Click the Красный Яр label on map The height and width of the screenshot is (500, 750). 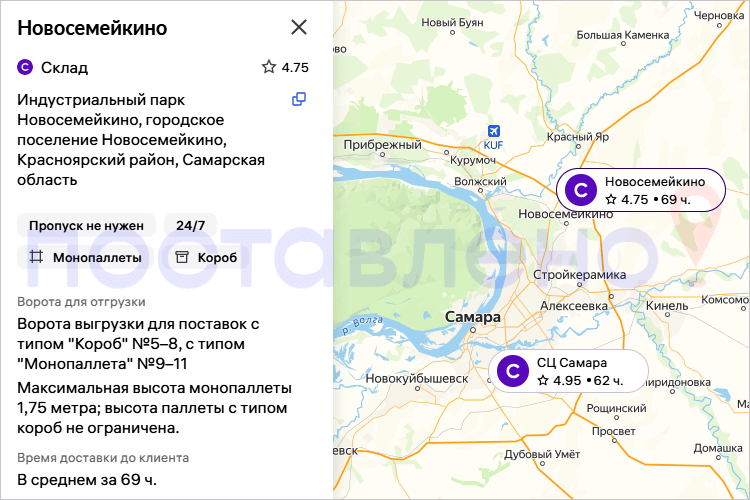click(578, 137)
